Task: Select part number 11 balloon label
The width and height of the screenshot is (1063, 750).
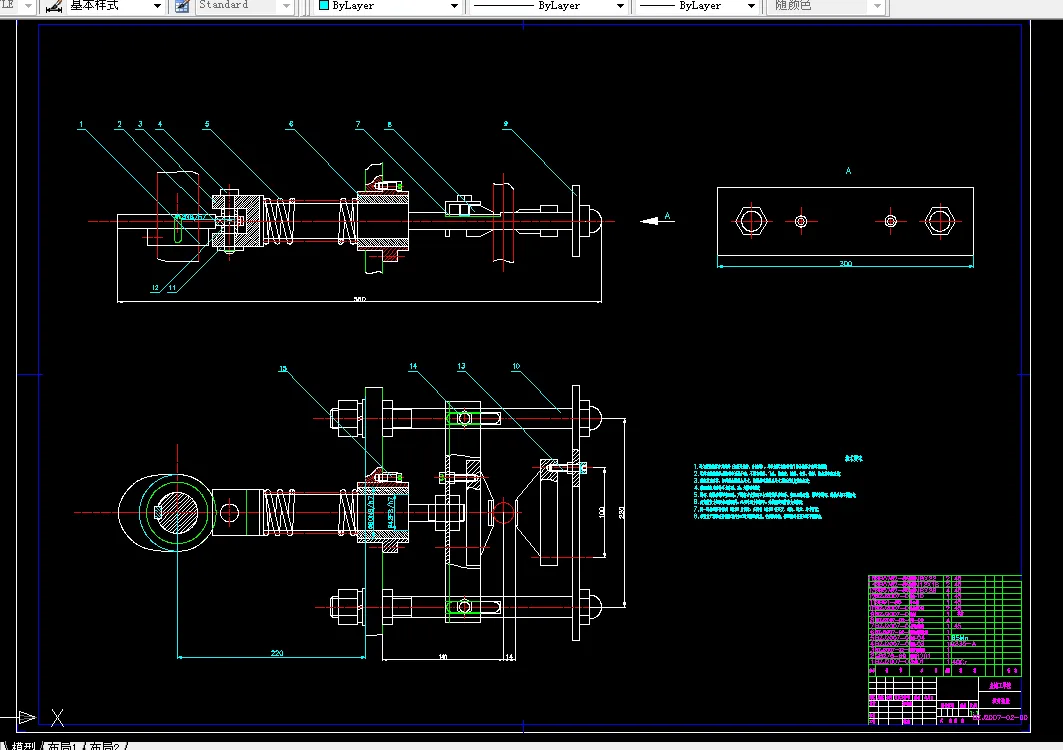Action: pyautogui.click(x=172, y=288)
